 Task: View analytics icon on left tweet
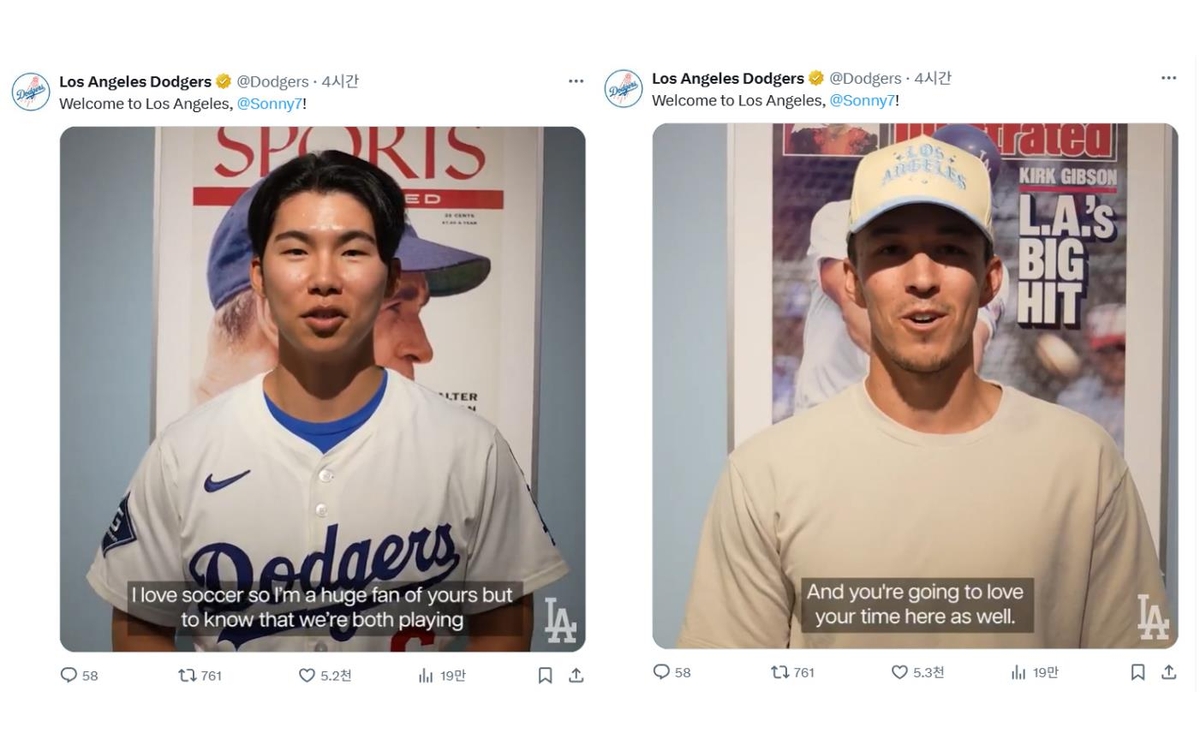(x=426, y=676)
